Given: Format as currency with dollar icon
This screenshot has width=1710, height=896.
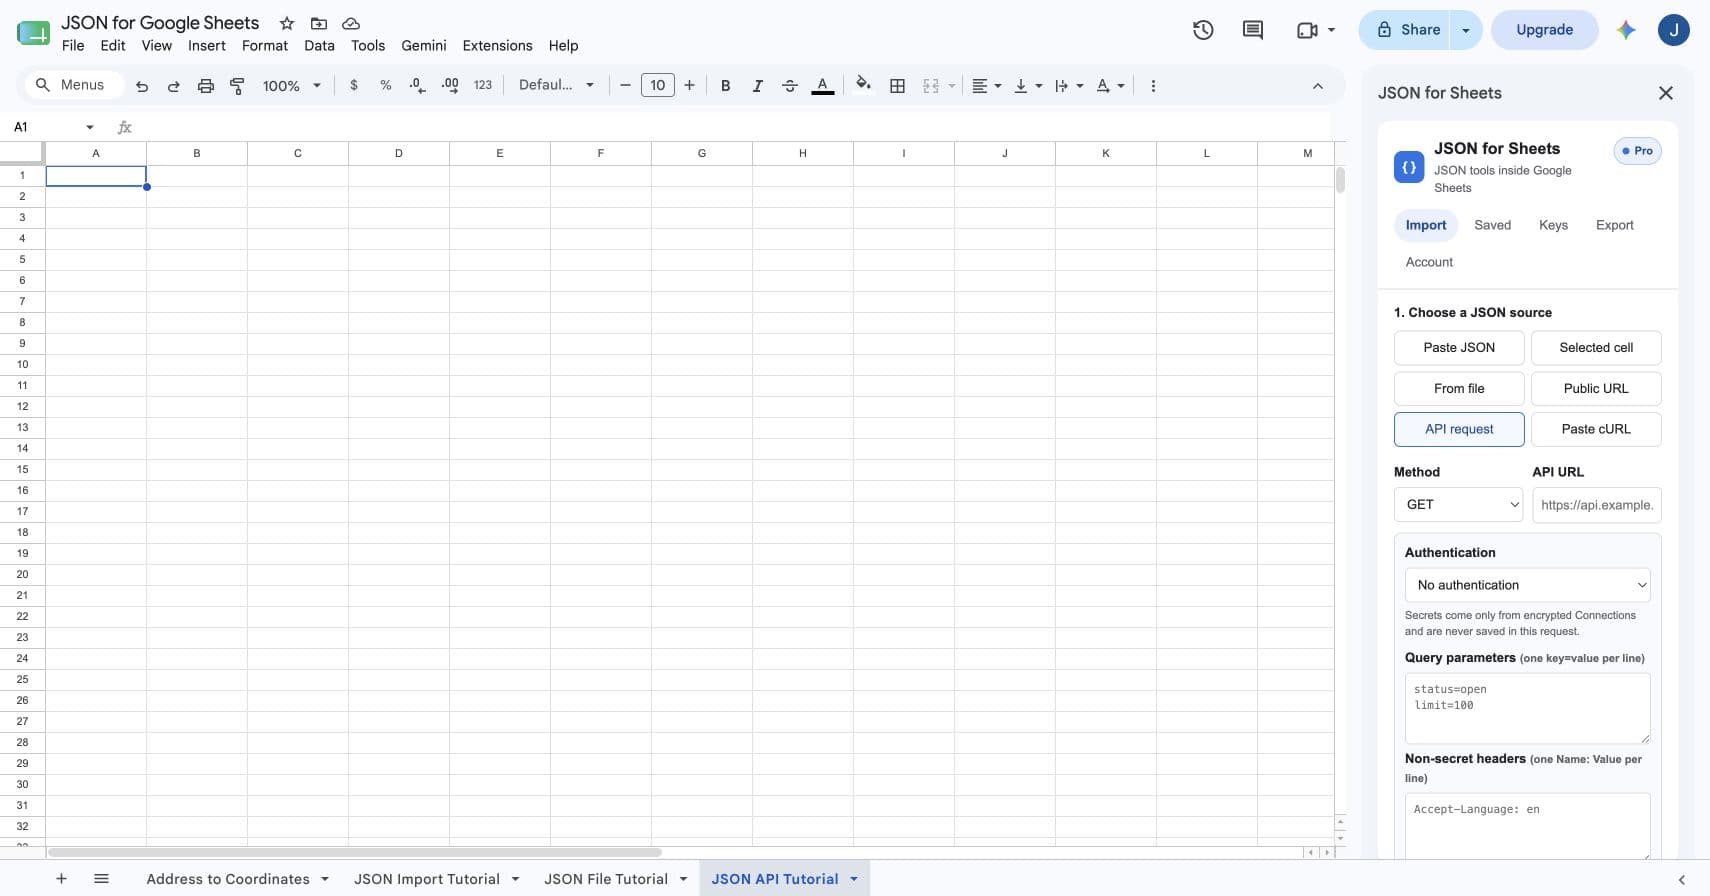Looking at the screenshot, I should tap(354, 86).
